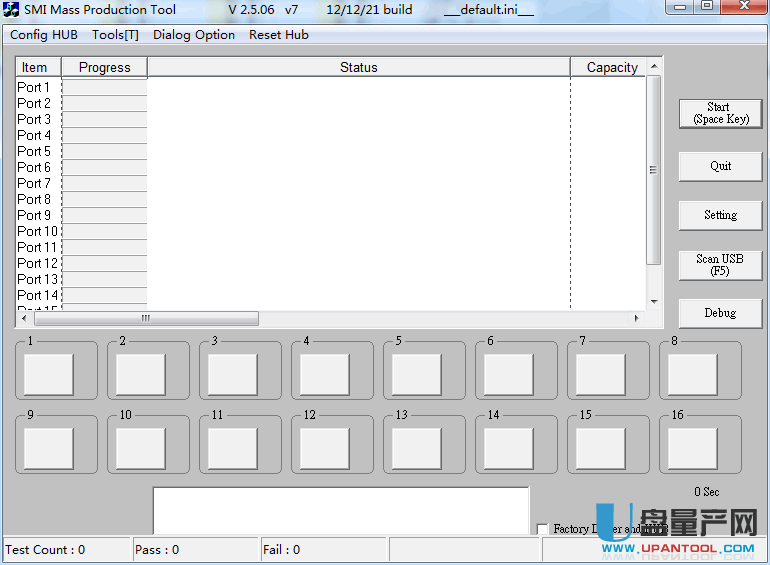770x565 pixels.
Task: Click the Debug button
Action: (x=720, y=313)
